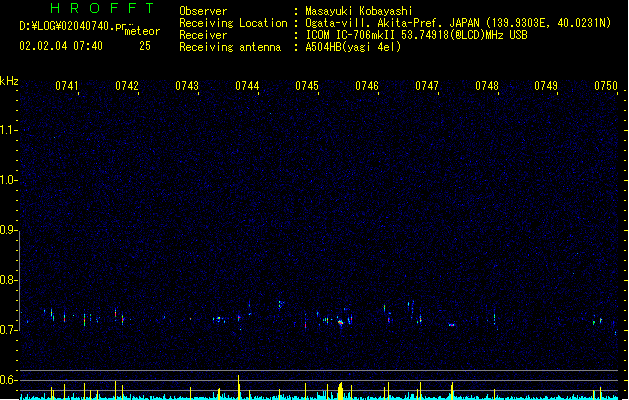Click the 'Receiving antenna' field label
Screen dimensions: 629x400
point(230,47)
